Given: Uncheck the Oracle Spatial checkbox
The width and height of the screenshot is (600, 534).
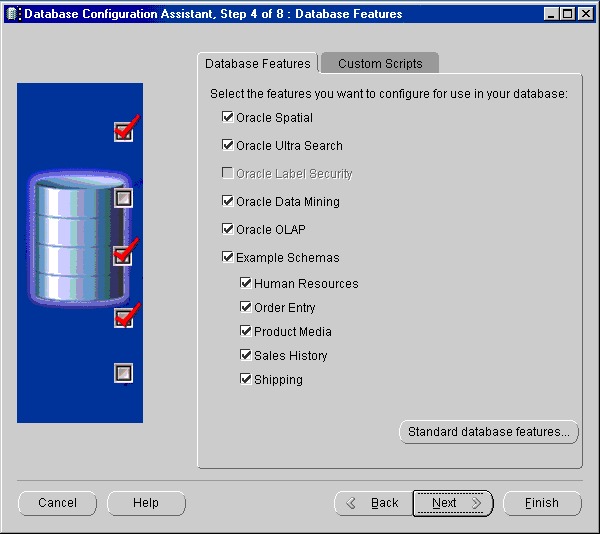Looking at the screenshot, I should click(228, 118).
